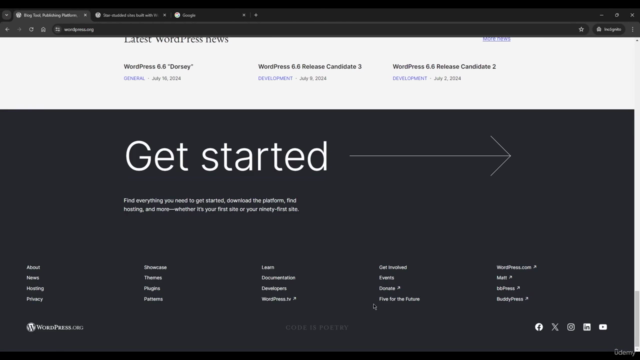Open the Five for the Future link
The width and height of the screenshot is (640, 360).
[x=399, y=299]
